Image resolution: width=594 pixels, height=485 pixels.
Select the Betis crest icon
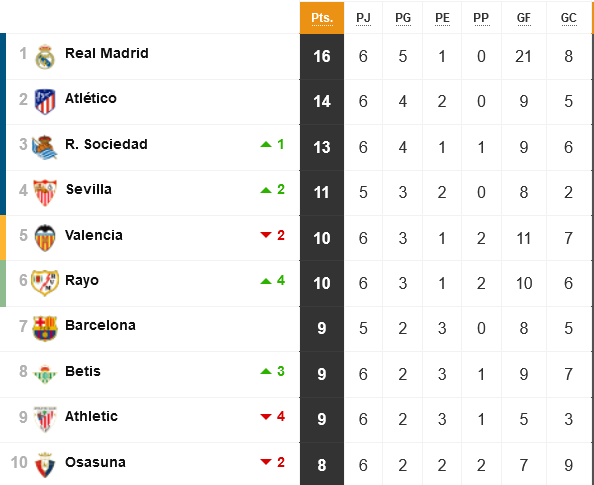pyautogui.click(x=45, y=374)
